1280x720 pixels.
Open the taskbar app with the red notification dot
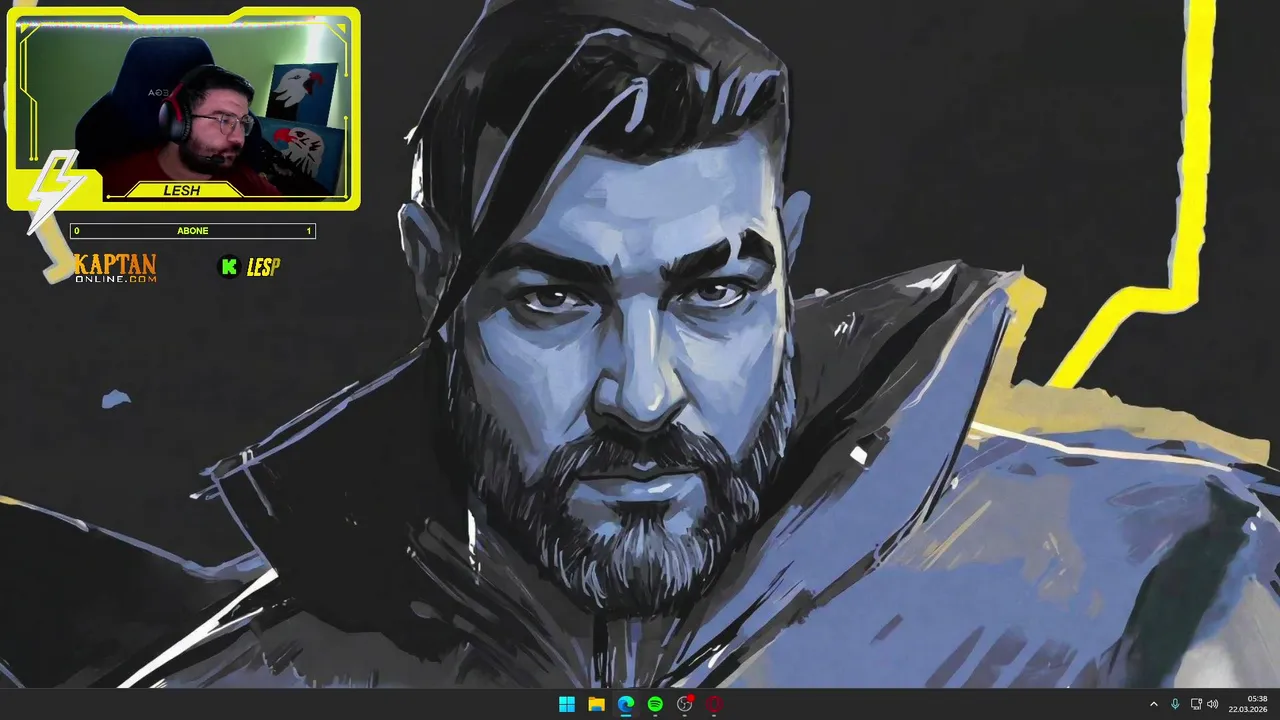coord(685,704)
